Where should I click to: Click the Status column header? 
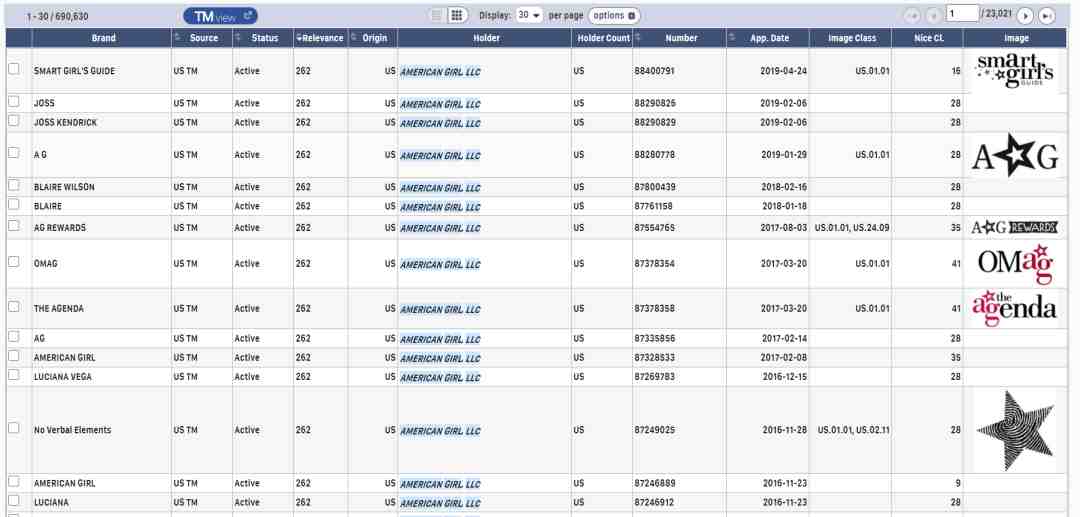coord(264,38)
